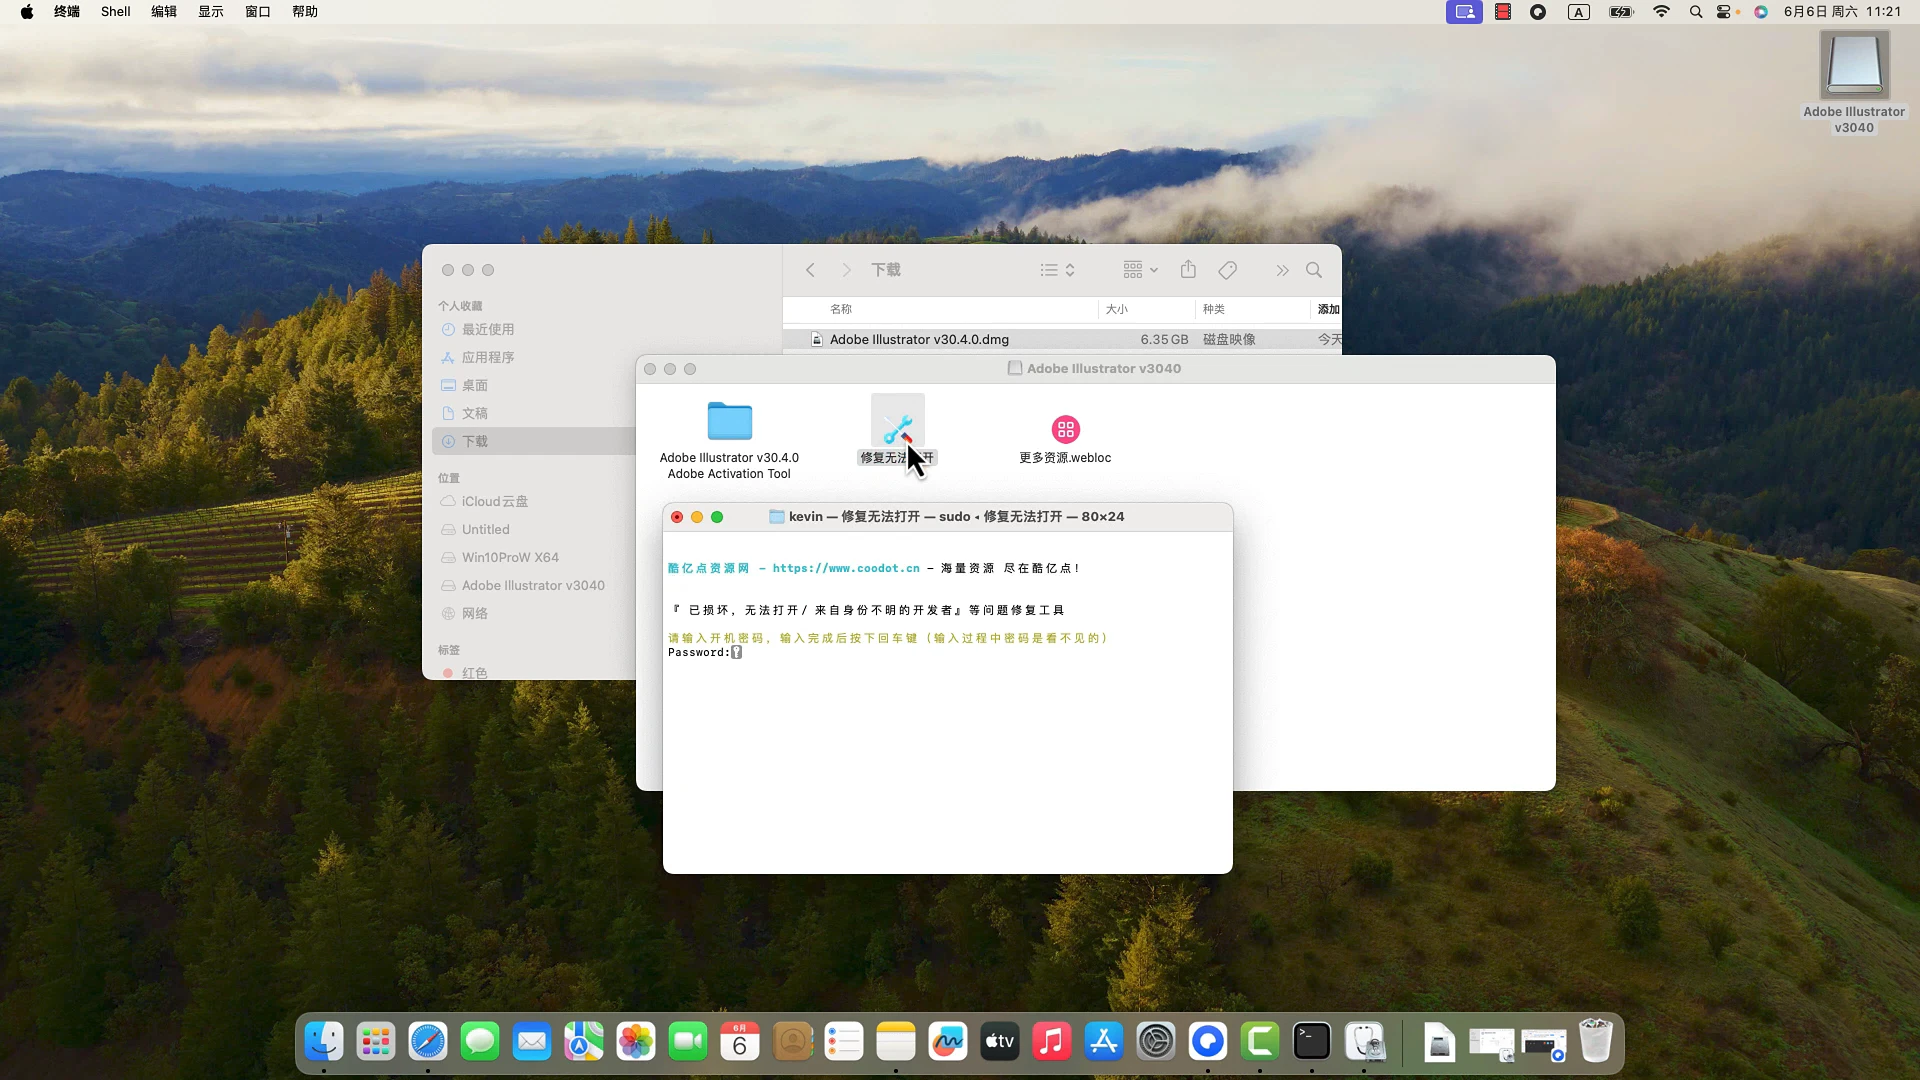The image size is (1920, 1080).
Task: Open the list view options dropdown
Action: pos(1057,270)
